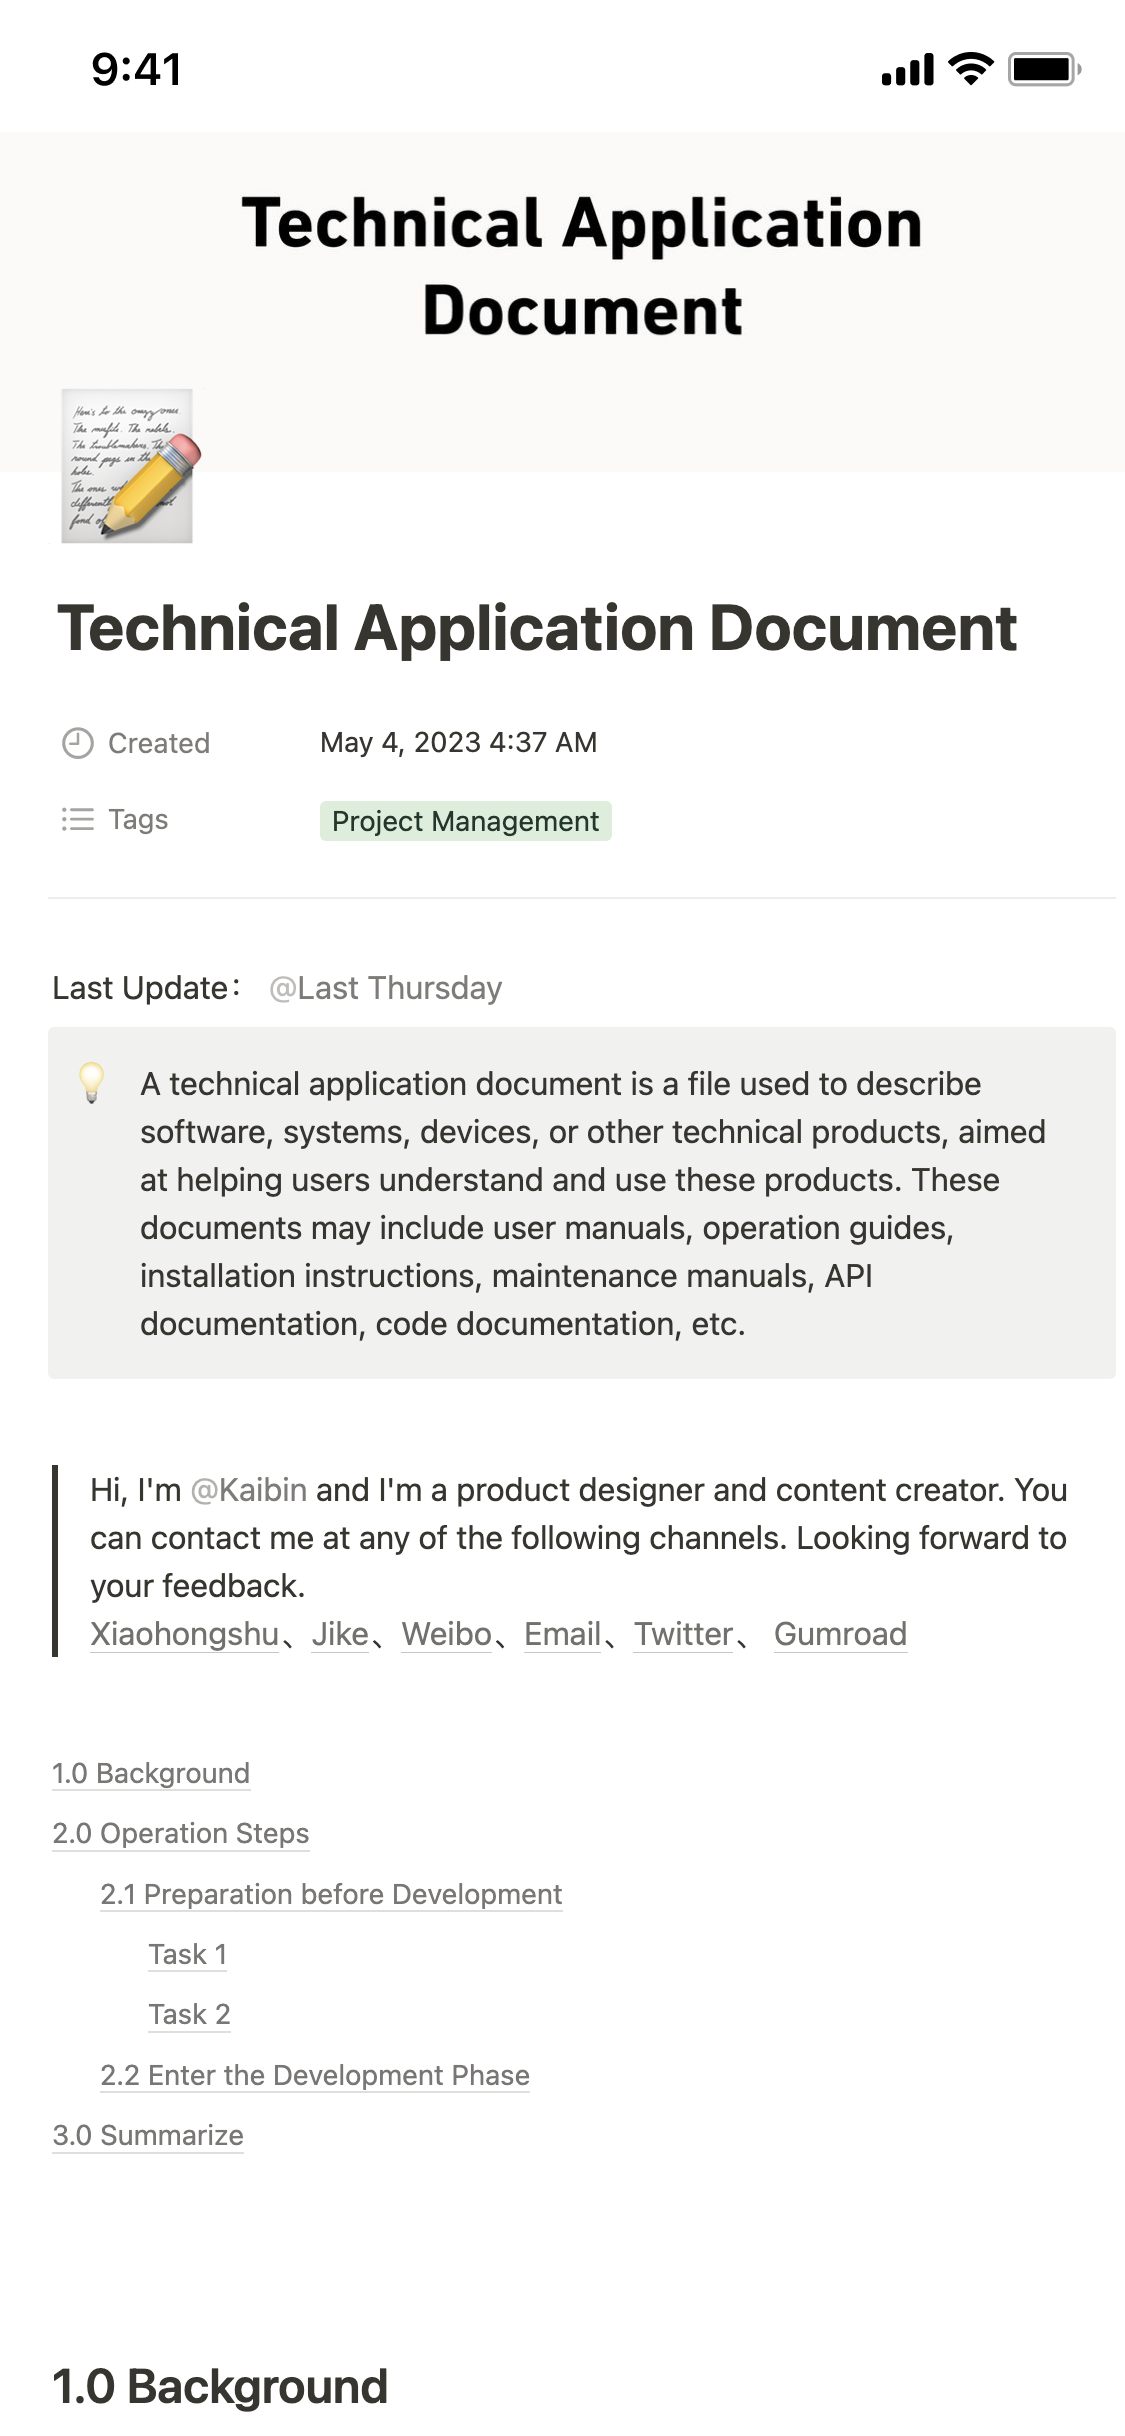Jump to 1.0 Background in contents
The image size is (1125, 2436).
(x=151, y=1773)
